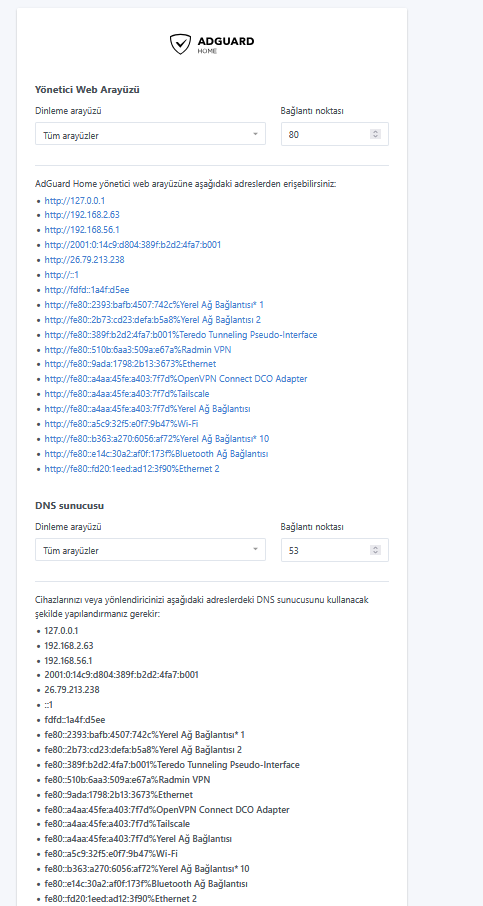Open the http://192.168.2.63 link
This screenshot has width=483, height=906.
tap(82, 215)
